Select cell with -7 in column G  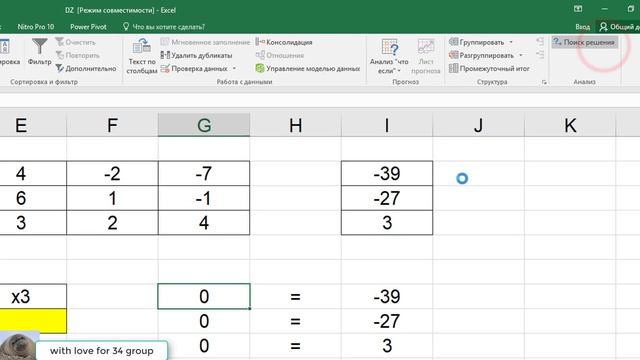pyautogui.click(x=204, y=173)
